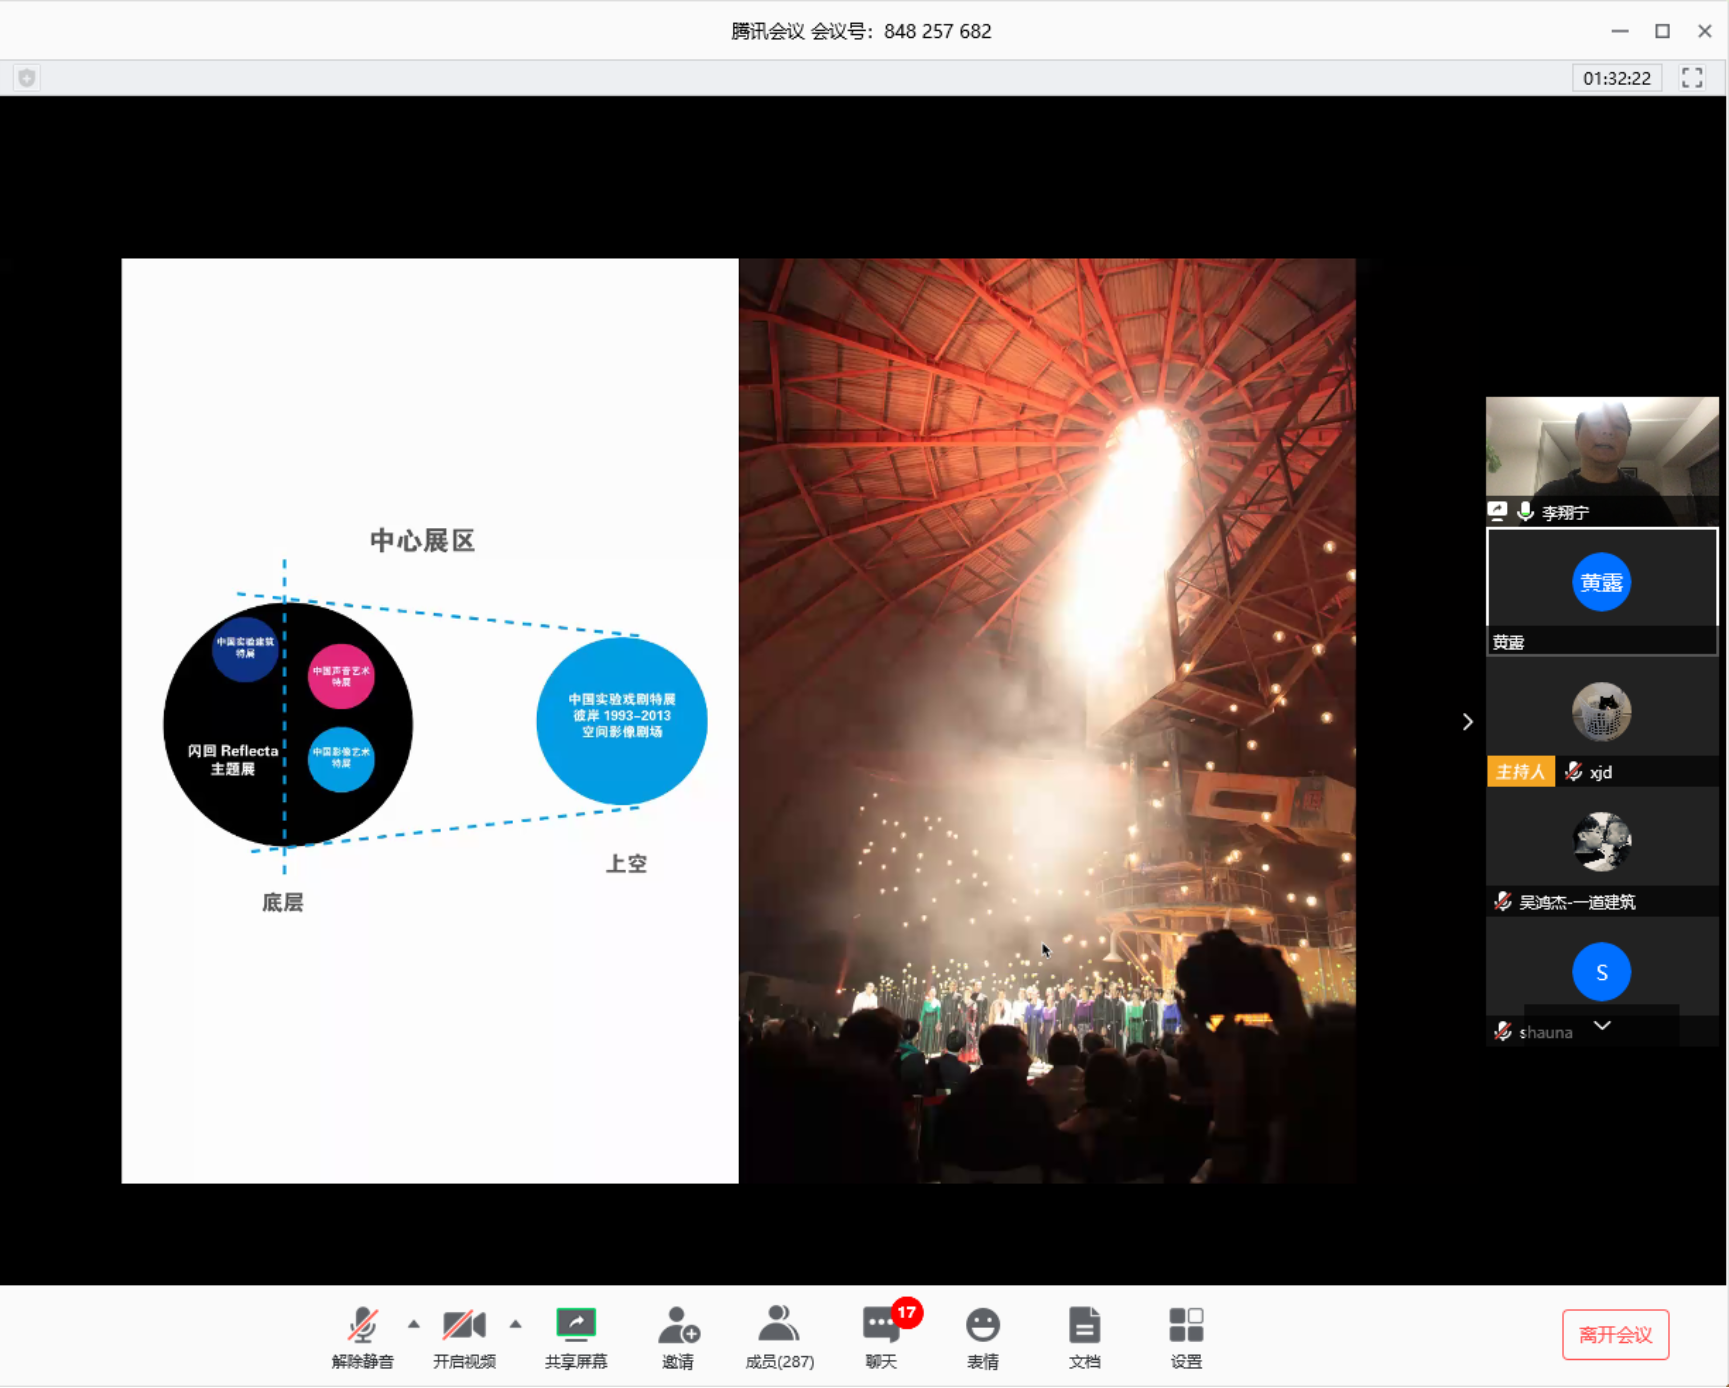Open 设置 settings
This screenshot has height=1388, width=1729.
1186,1336
